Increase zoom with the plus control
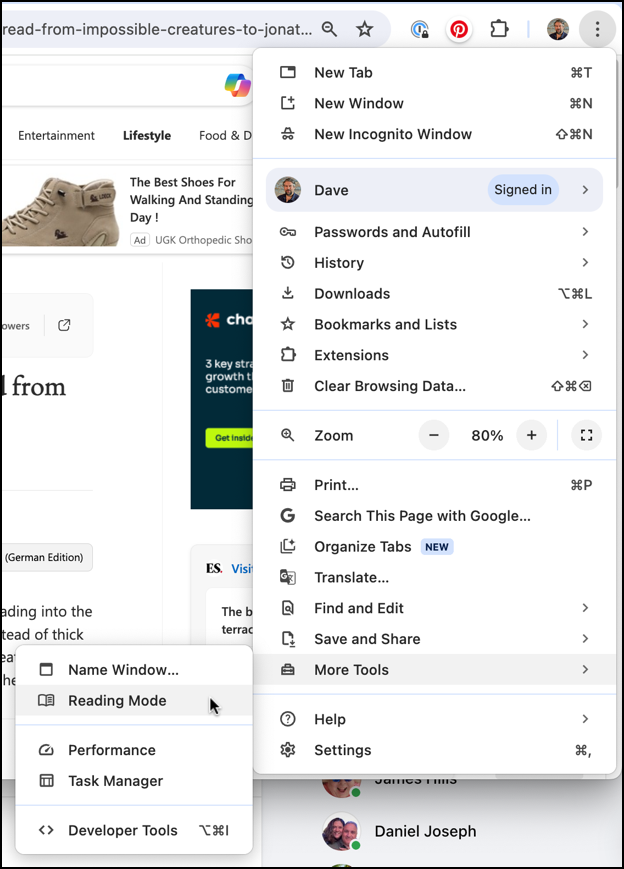This screenshot has width=624, height=869. pyautogui.click(x=531, y=435)
